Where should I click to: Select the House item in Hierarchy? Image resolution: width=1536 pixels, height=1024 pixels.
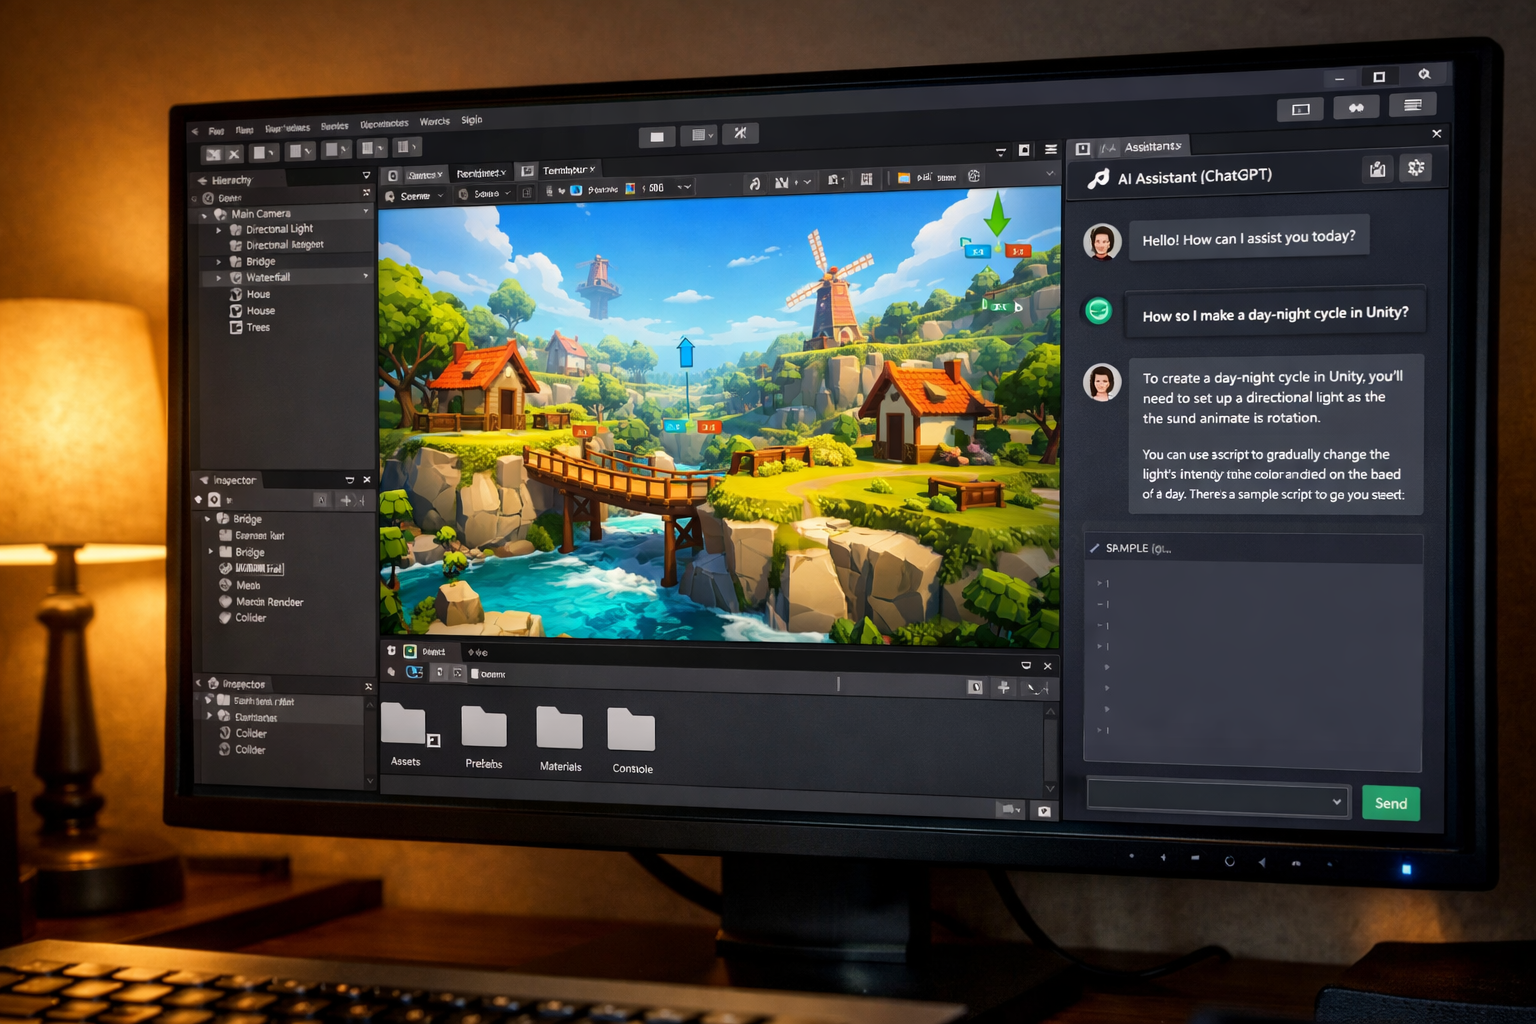coord(260,311)
